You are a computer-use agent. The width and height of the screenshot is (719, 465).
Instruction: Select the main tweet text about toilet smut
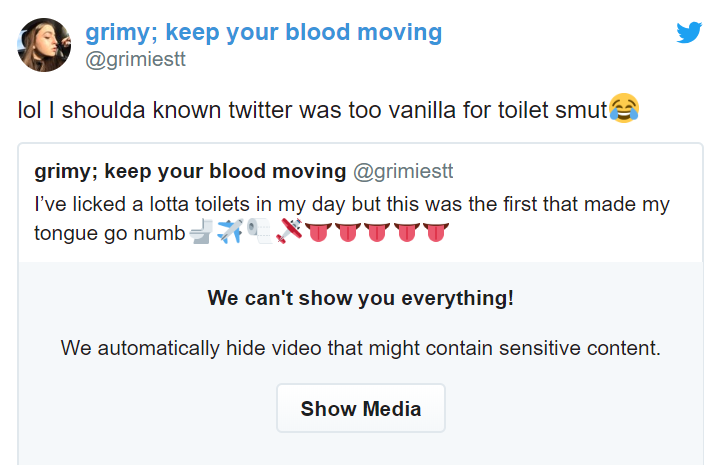tap(328, 110)
